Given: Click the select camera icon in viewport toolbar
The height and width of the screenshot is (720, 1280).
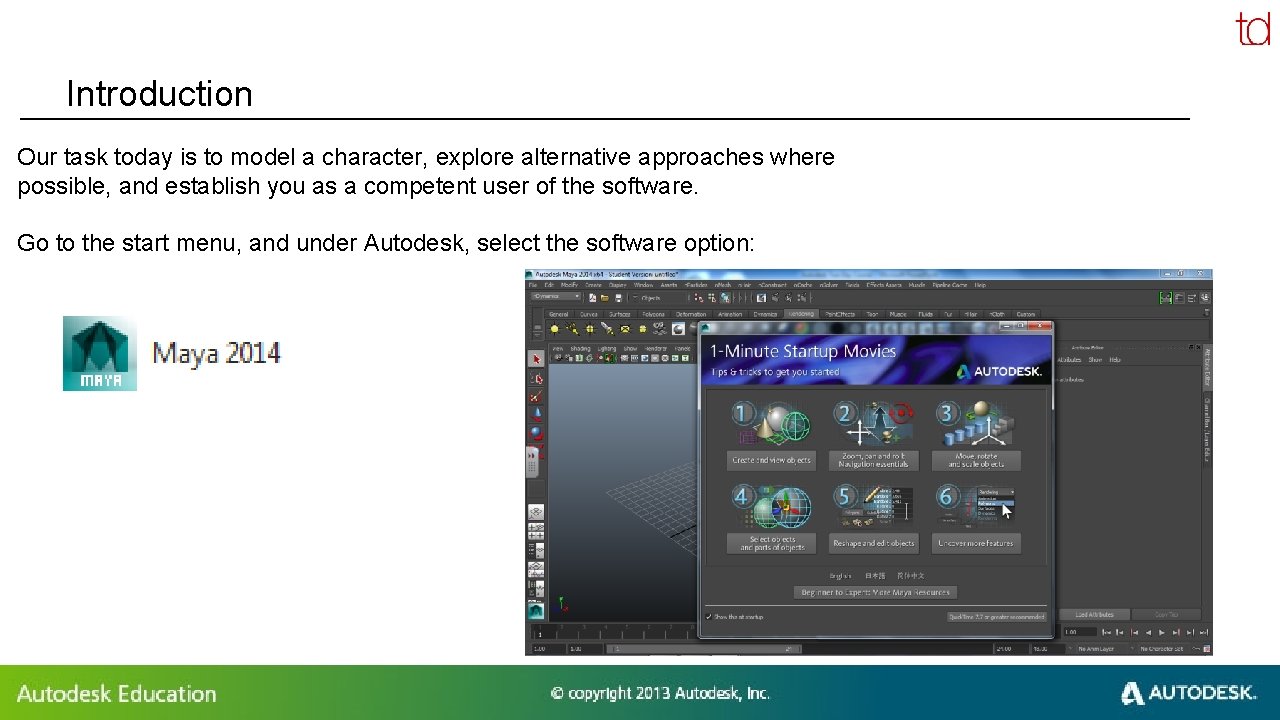Looking at the screenshot, I should coord(556,357).
